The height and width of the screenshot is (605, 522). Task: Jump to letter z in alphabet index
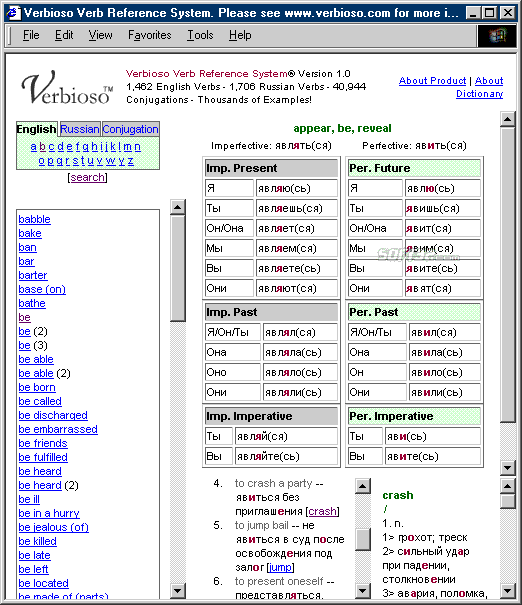pyautogui.click(x=131, y=161)
